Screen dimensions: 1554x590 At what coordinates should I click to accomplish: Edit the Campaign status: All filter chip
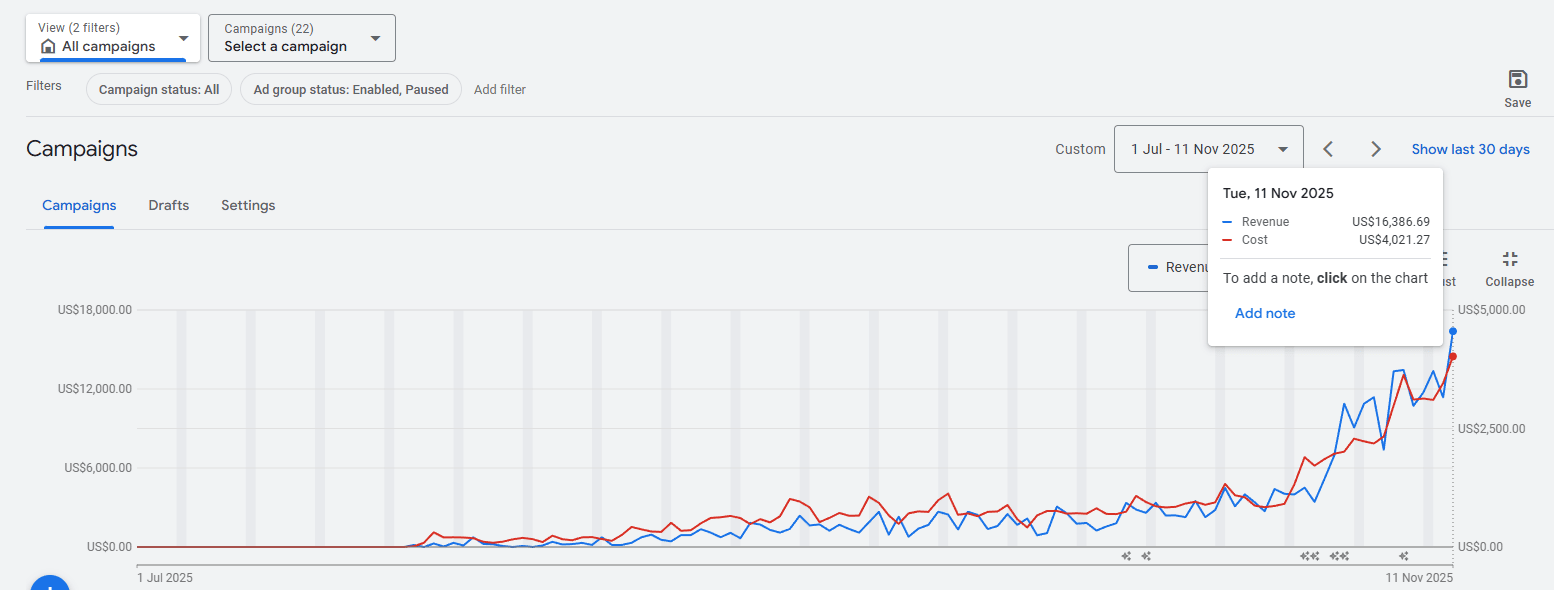point(159,90)
